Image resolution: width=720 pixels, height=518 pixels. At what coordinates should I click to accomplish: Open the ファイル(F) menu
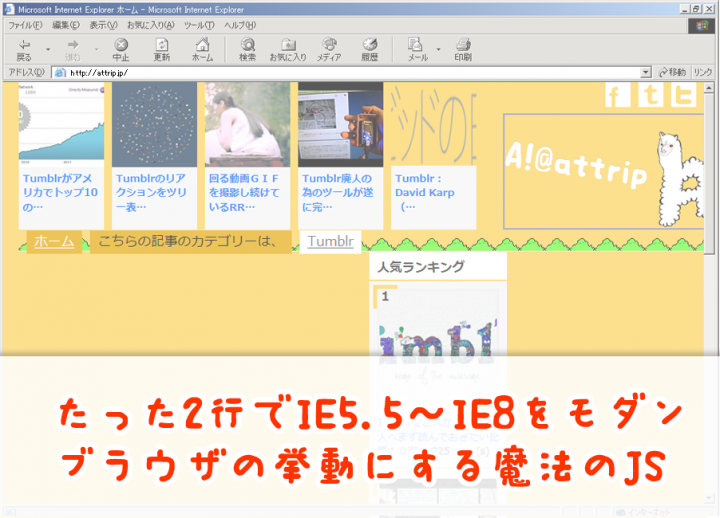[x=25, y=25]
